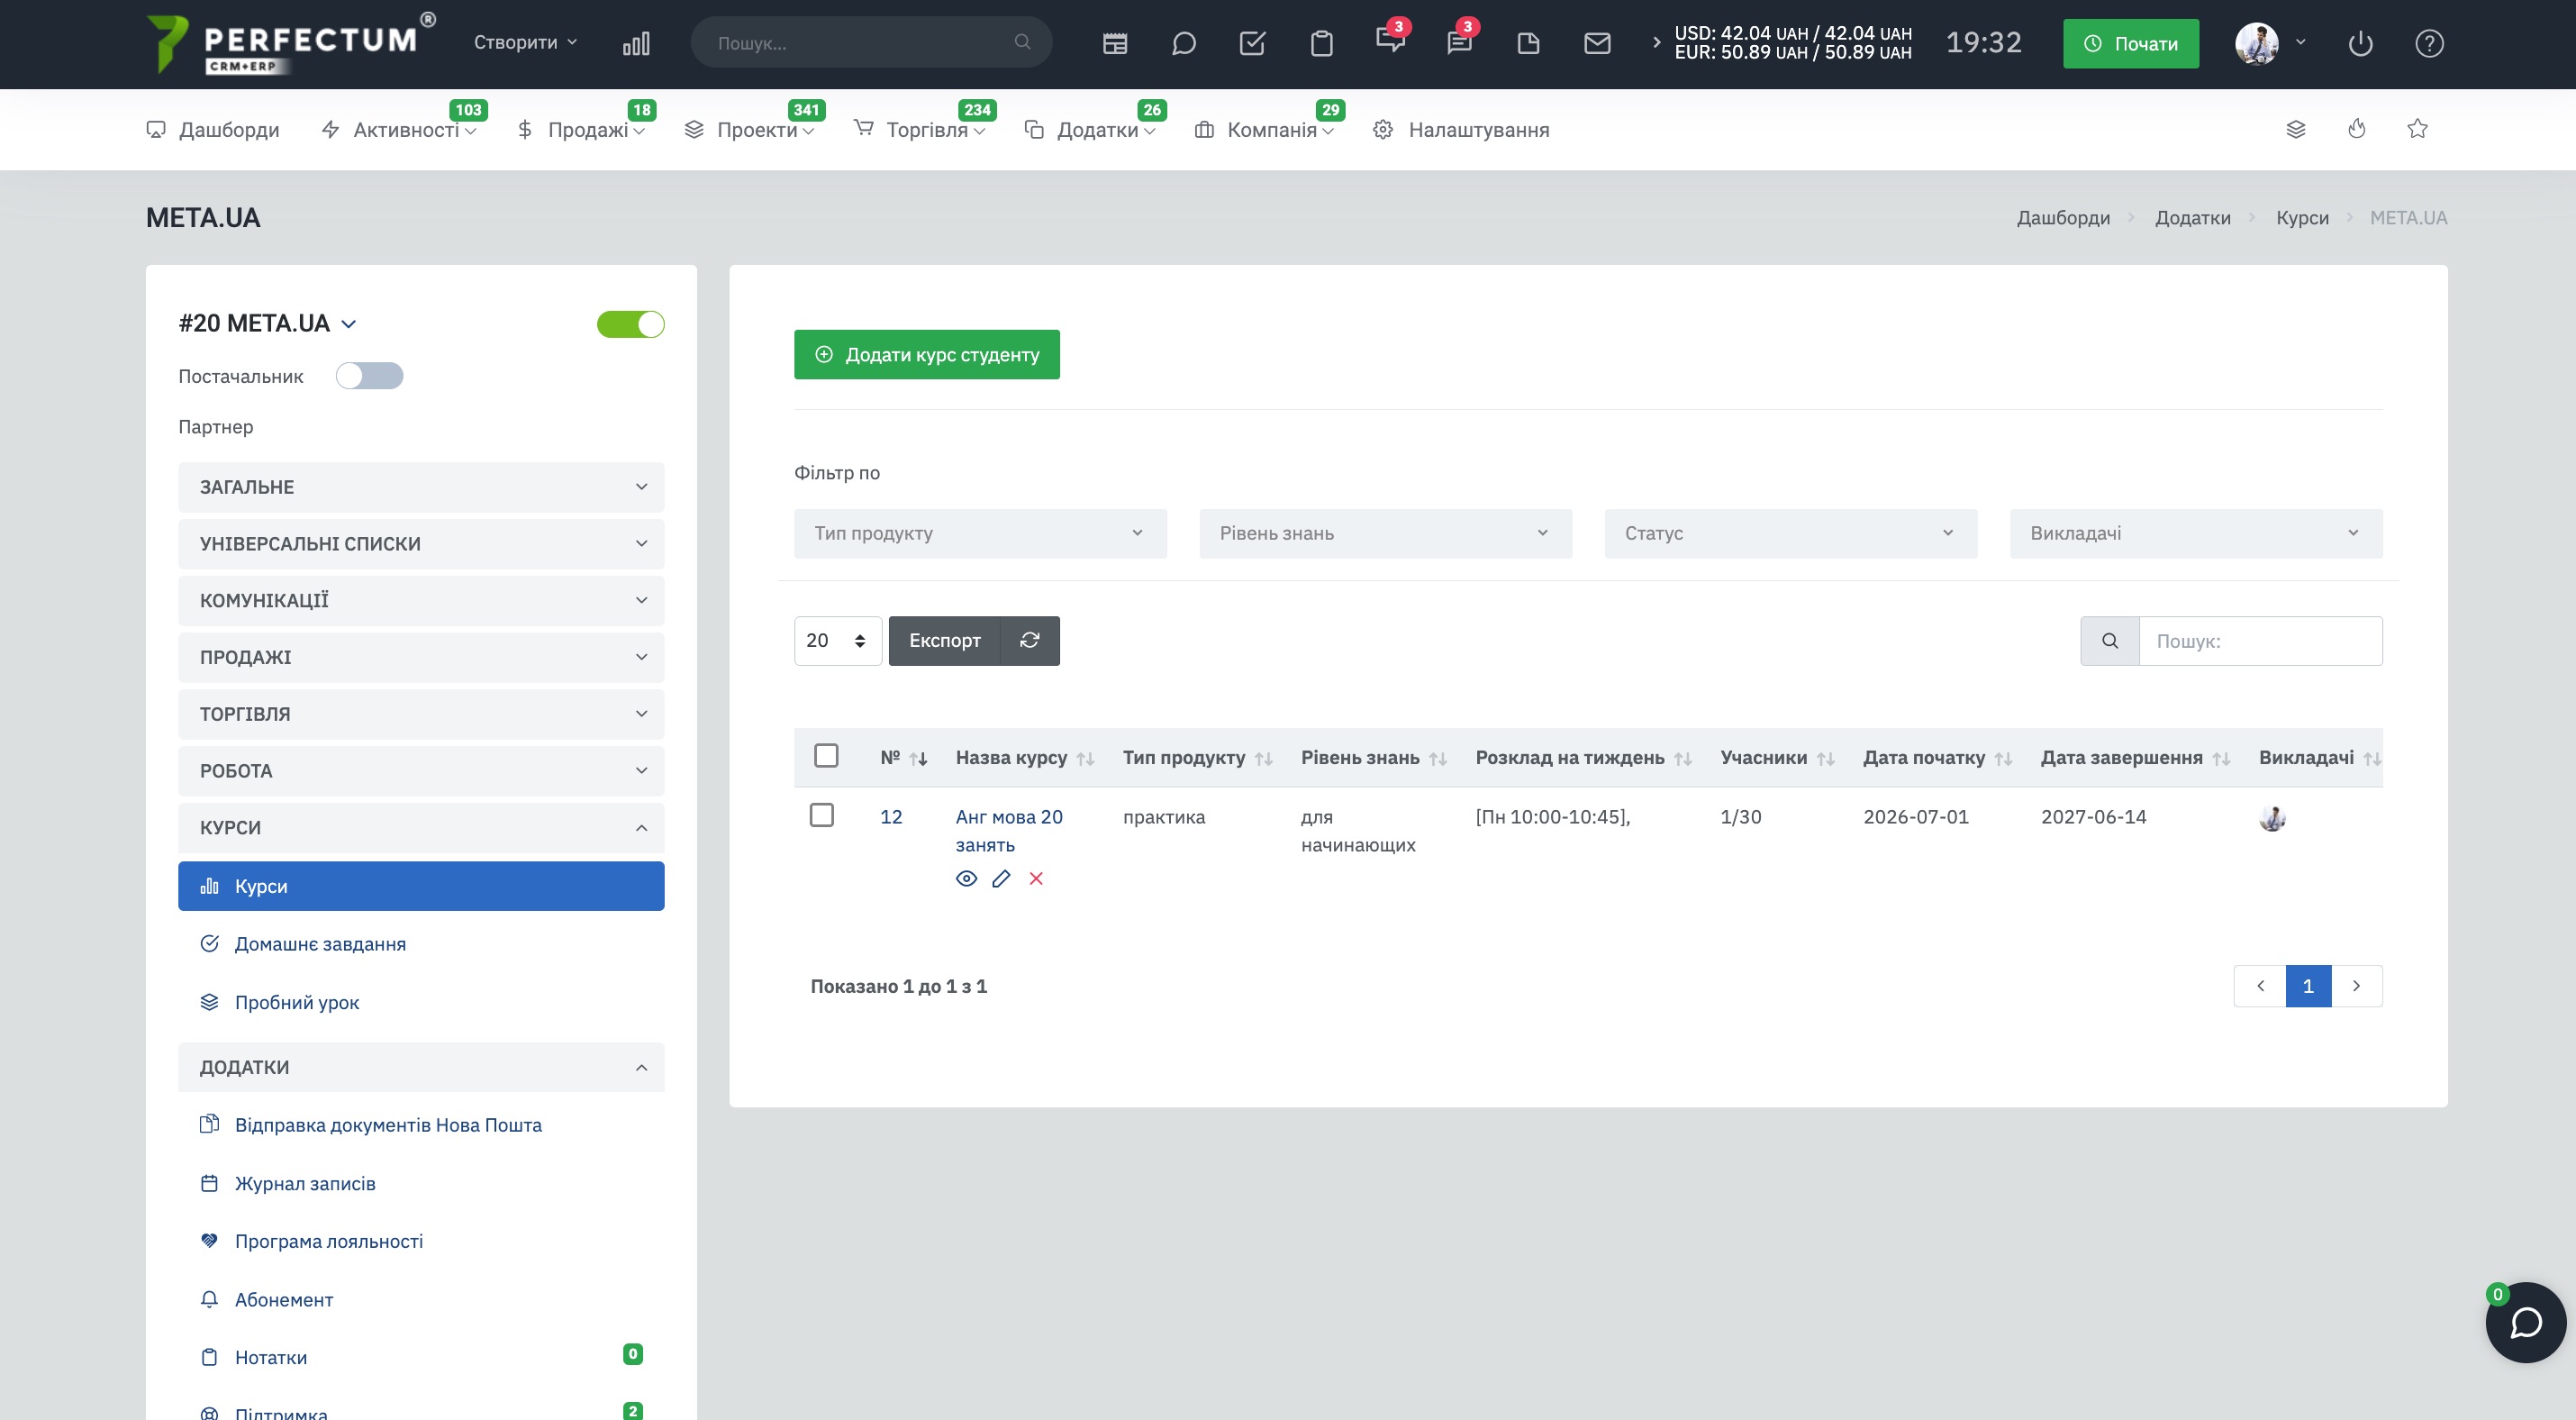This screenshot has width=2576, height=1420.
Task: Focus the table Пошук: input field
Action: 2260,640
